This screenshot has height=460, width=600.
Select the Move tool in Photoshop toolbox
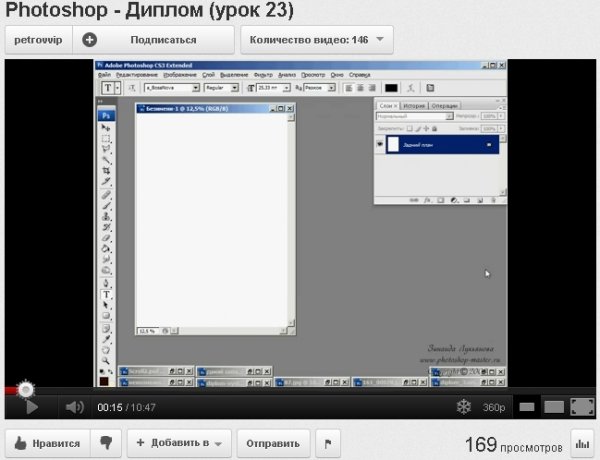pos(106,127)
